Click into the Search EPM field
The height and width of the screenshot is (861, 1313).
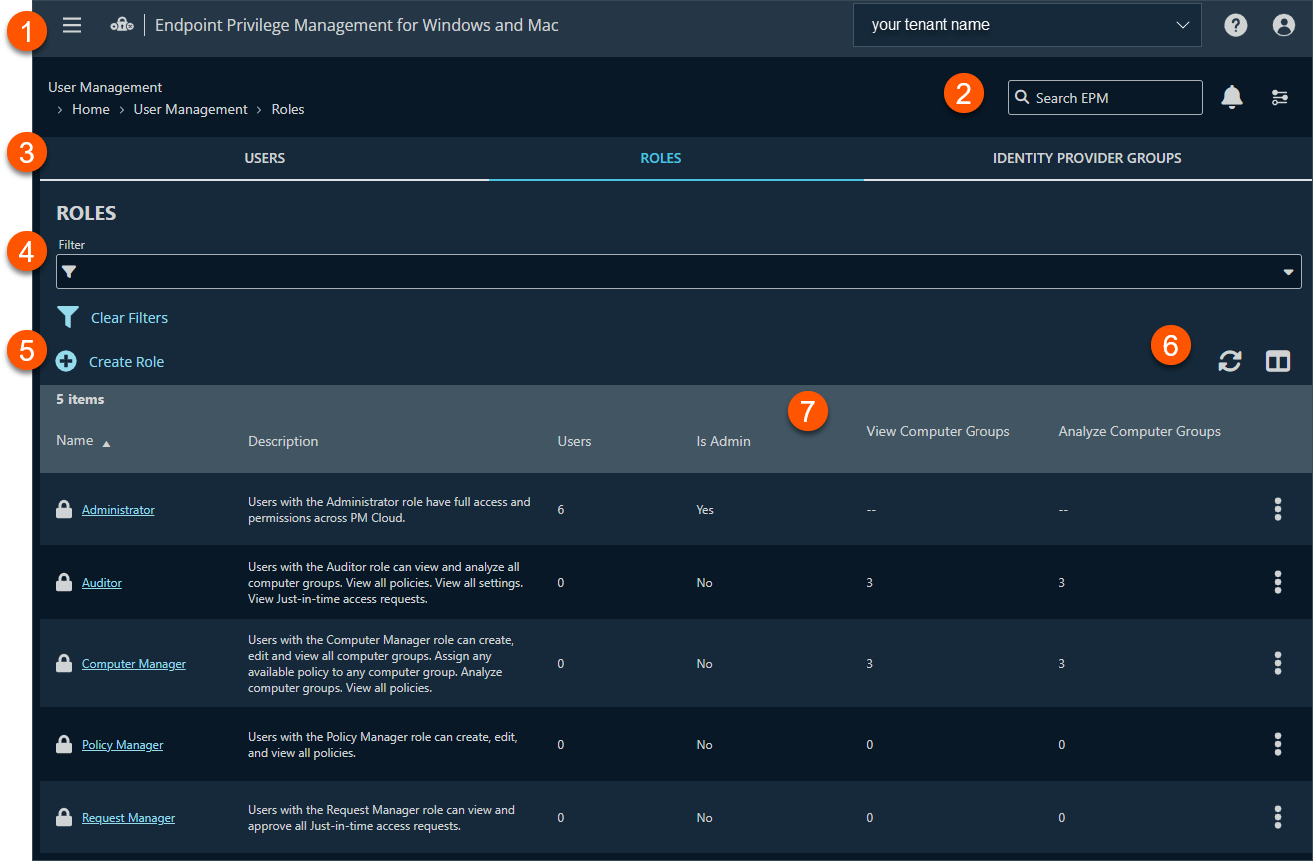(x=1105, y=98)
